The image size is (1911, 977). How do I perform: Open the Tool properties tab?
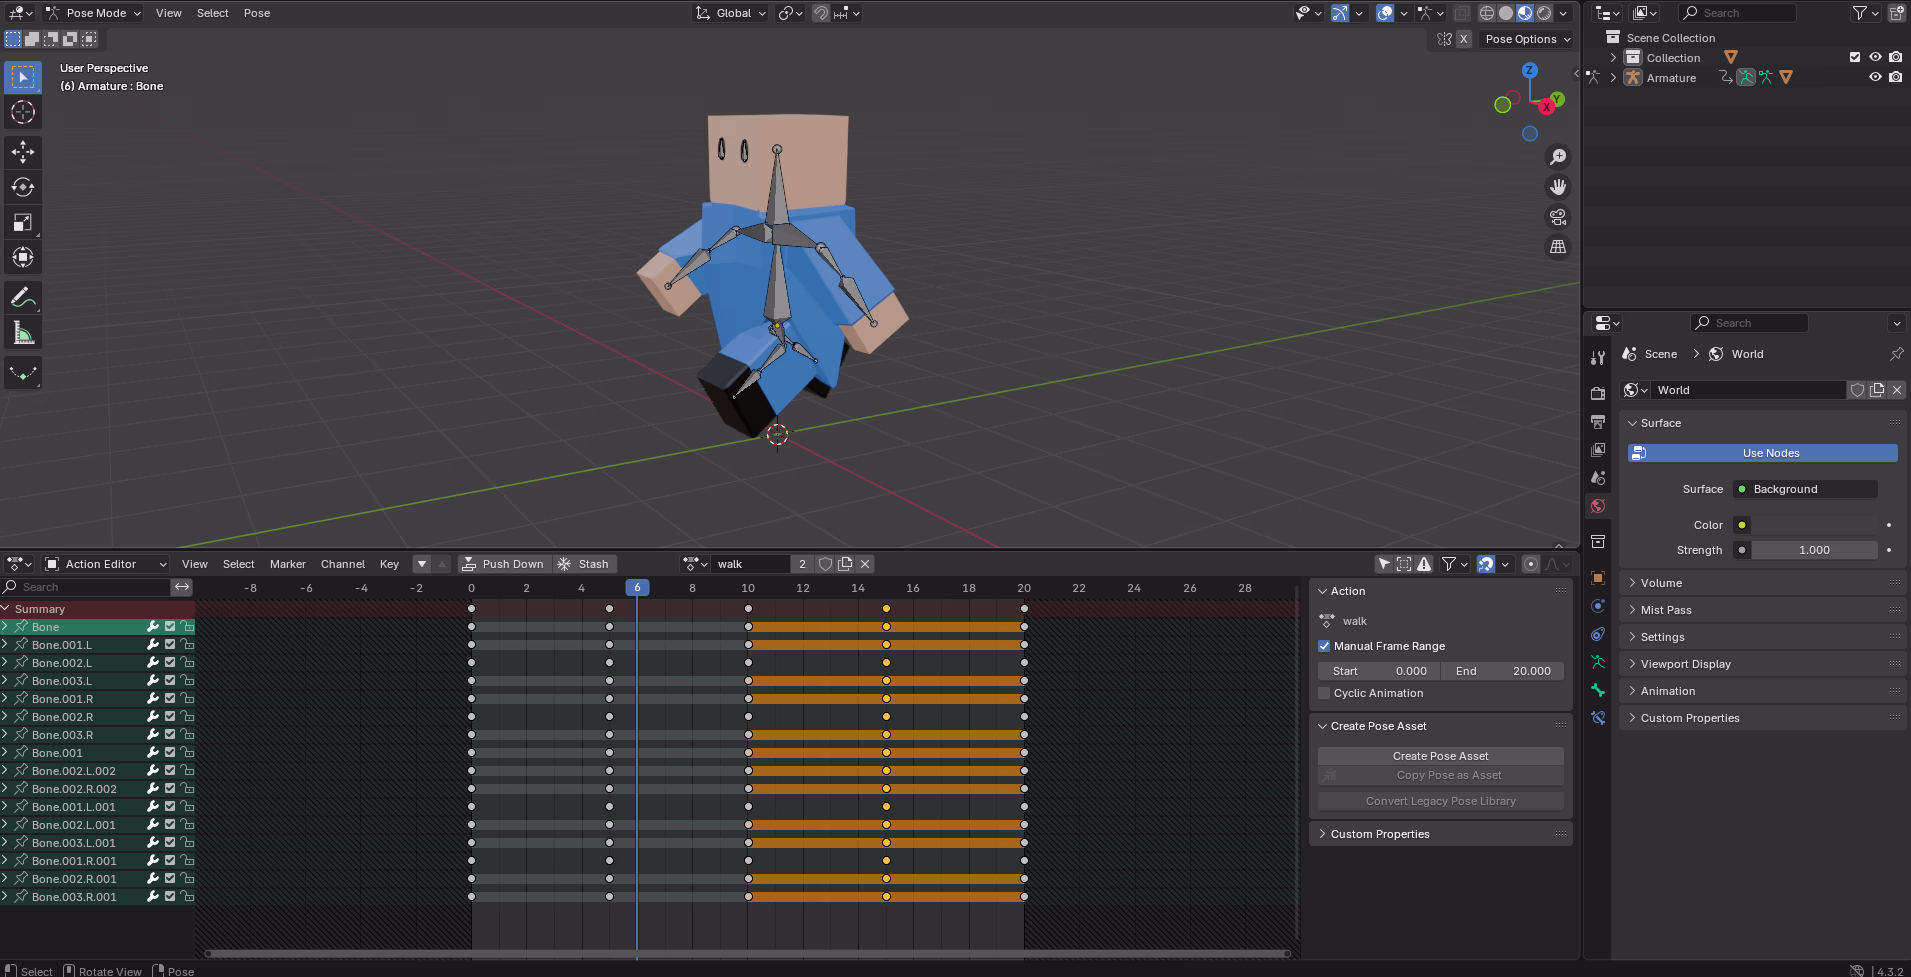(x=1598, y=358)
